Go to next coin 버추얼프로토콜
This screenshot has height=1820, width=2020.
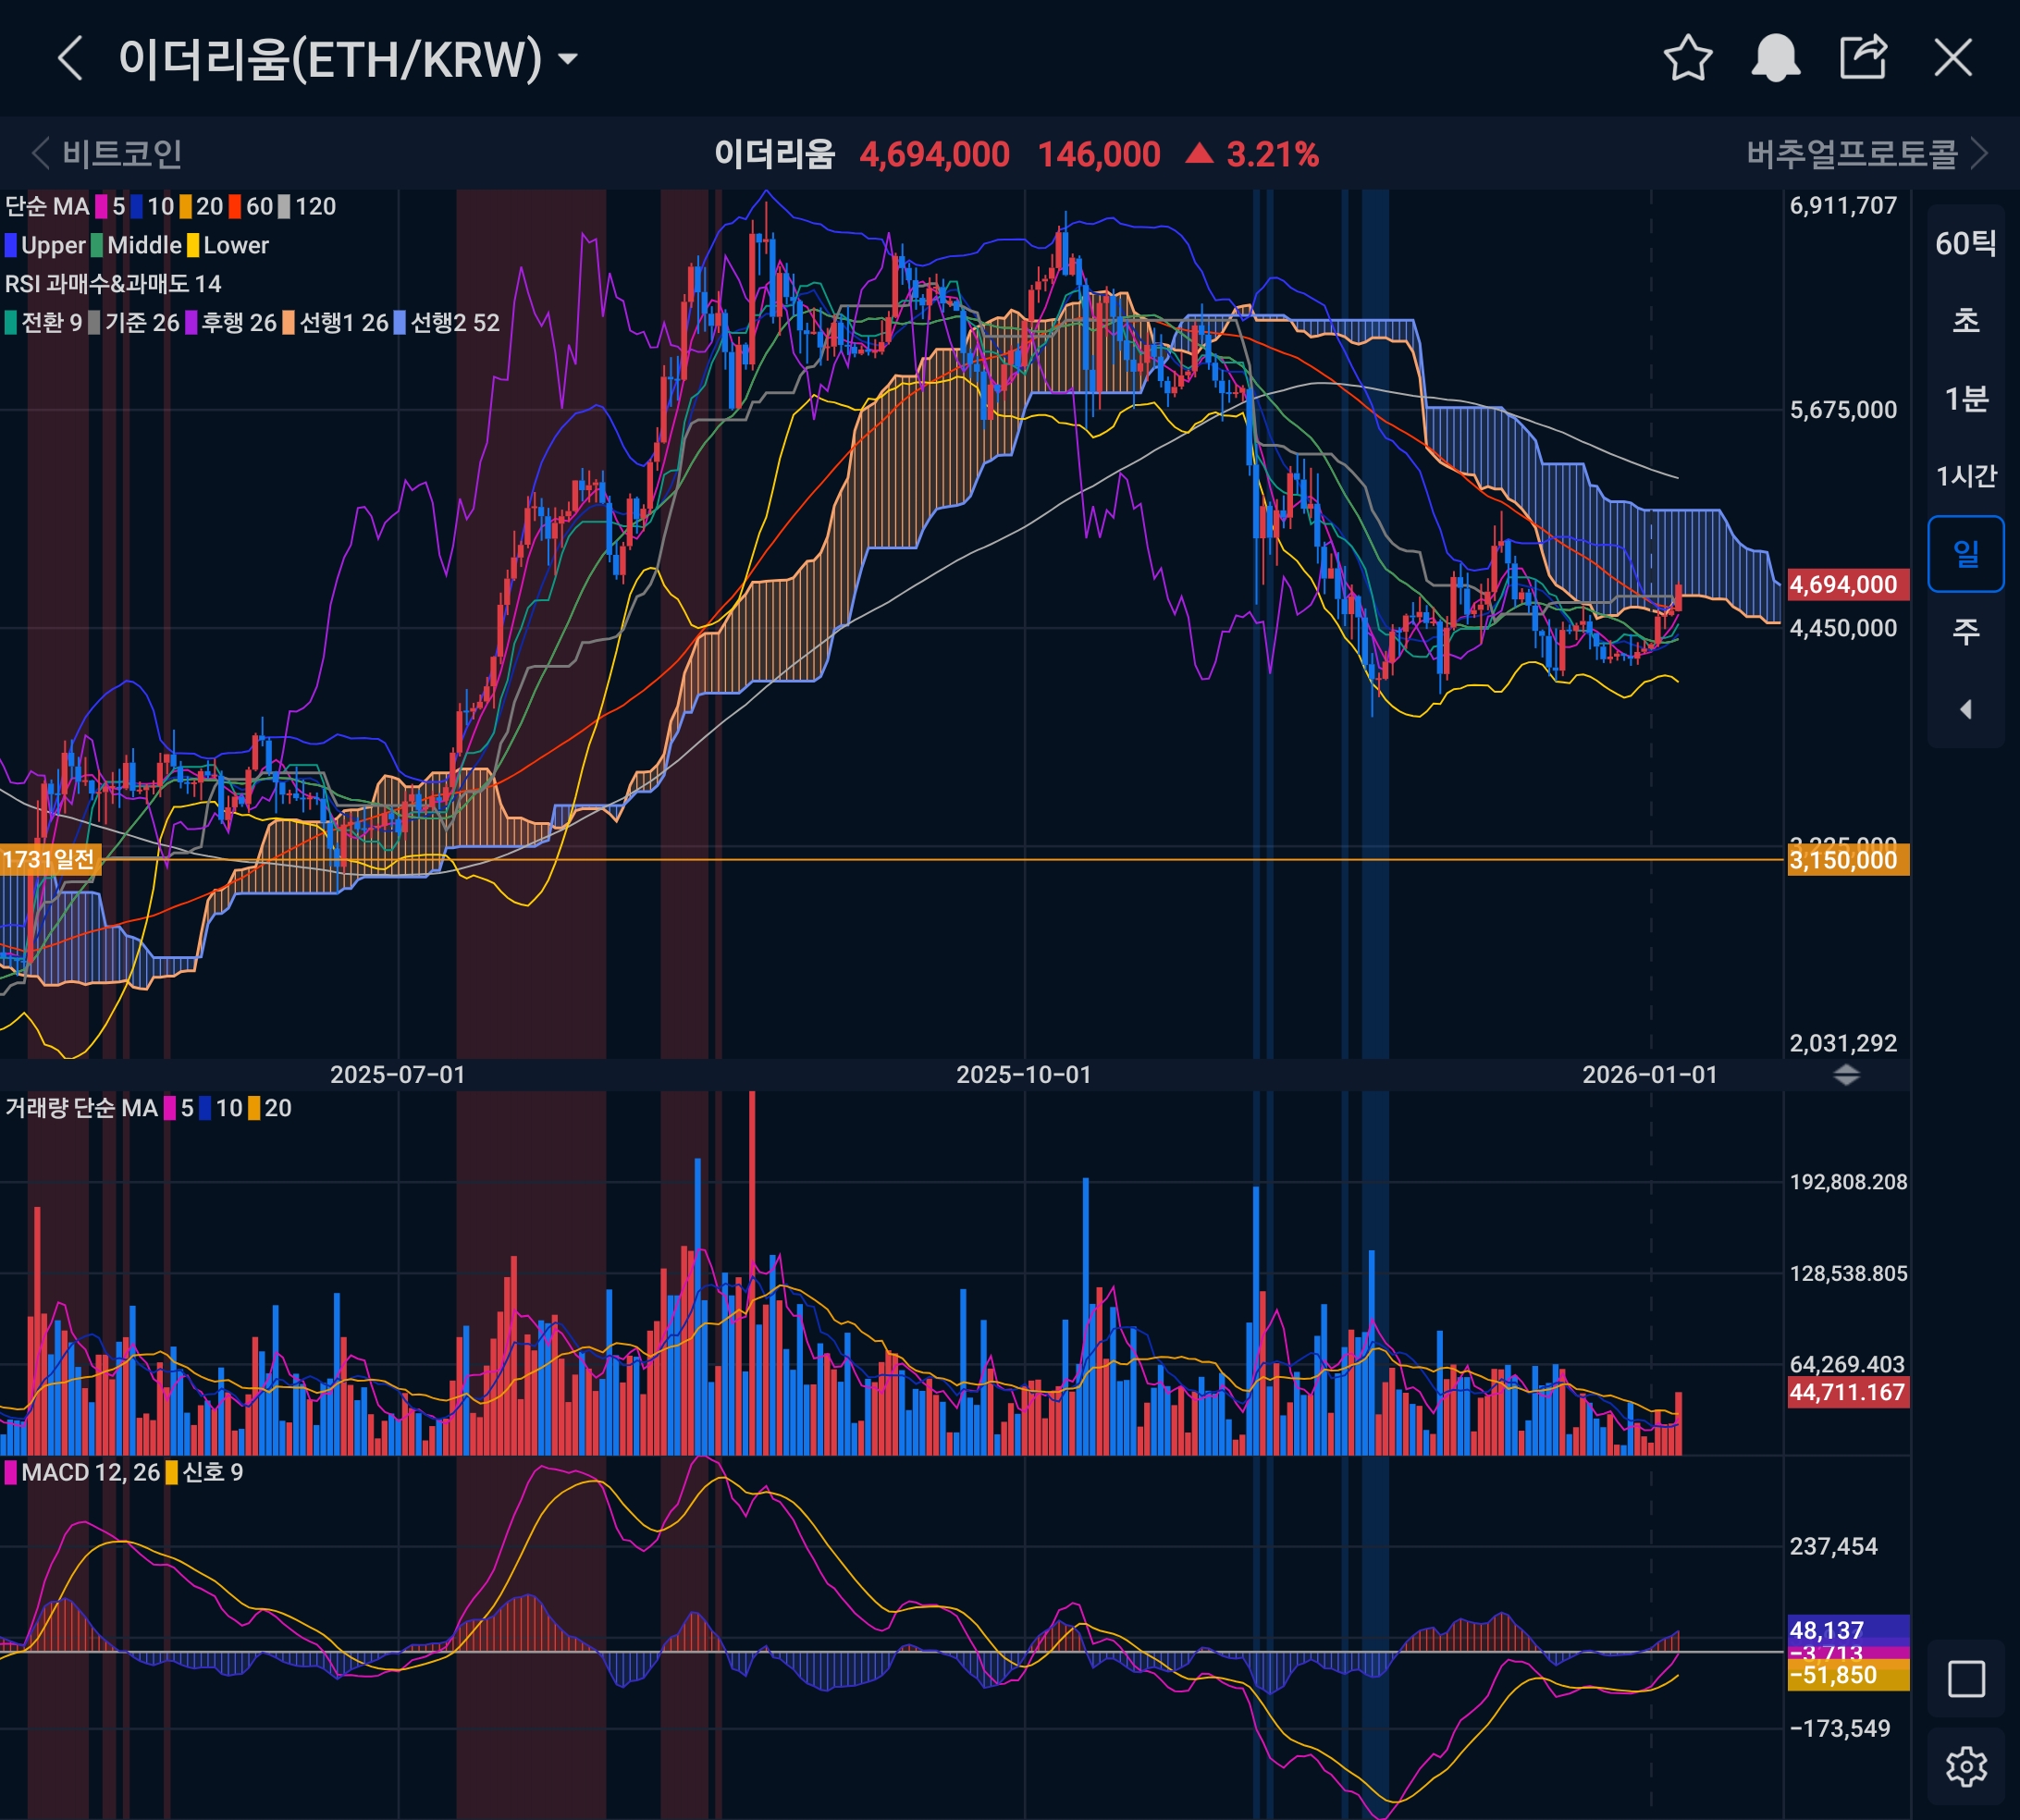tap(1866, 154)
